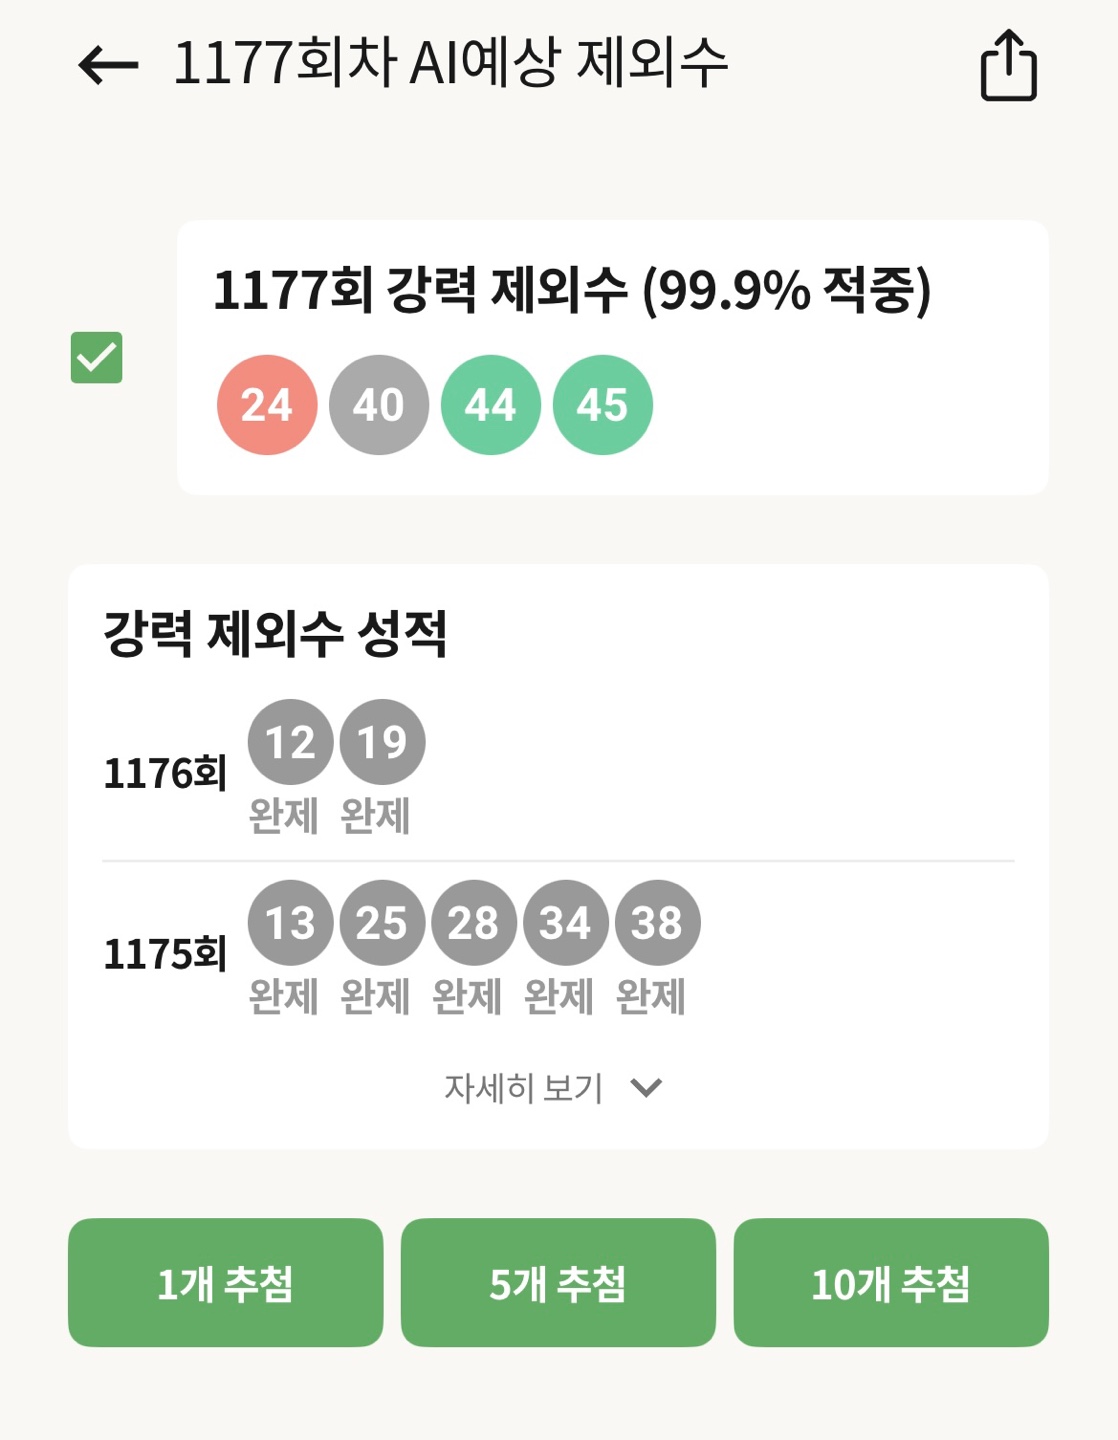Image resolution: width=1118 pixels, height=1440 pixels.
Task: Open the share icon at top right
Action: click(x=1008, y=65)
